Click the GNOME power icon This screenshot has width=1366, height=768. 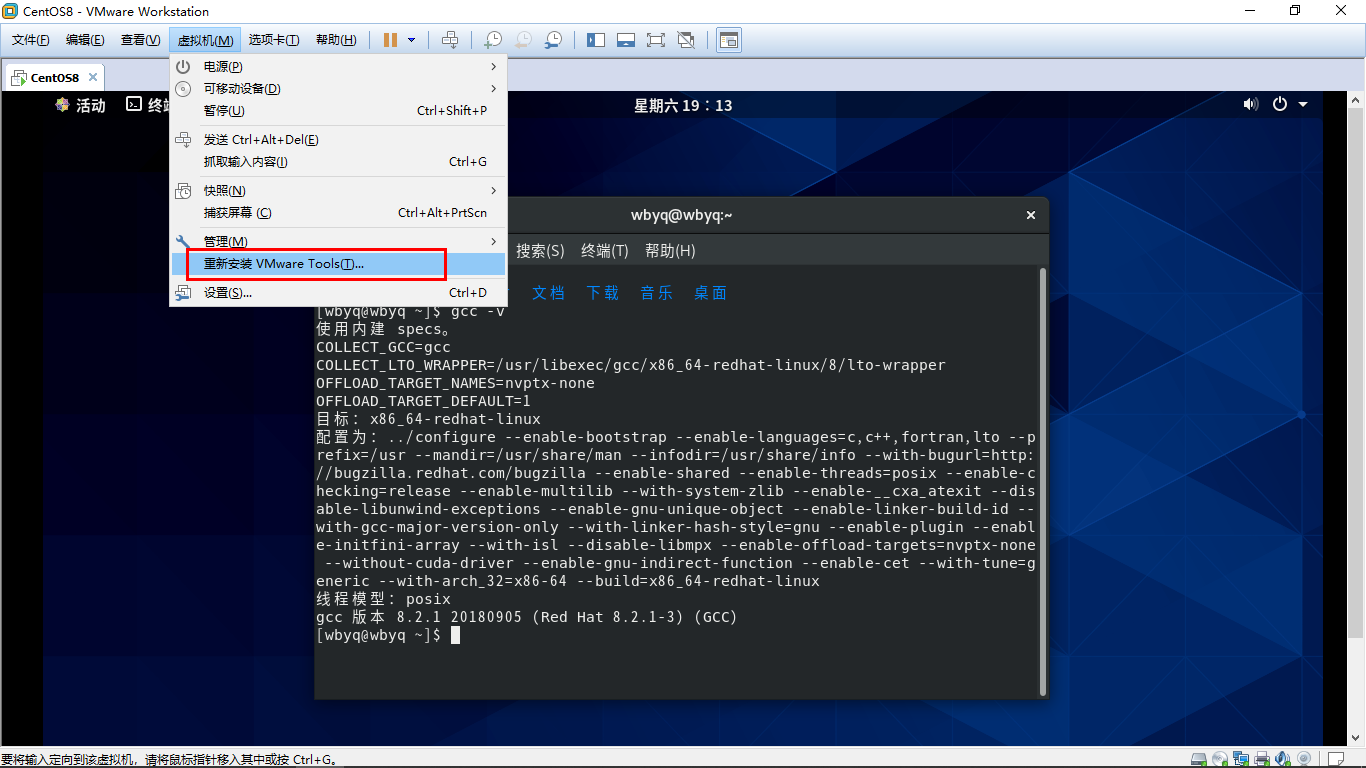pyautogui.click(x=1280, y=105)
